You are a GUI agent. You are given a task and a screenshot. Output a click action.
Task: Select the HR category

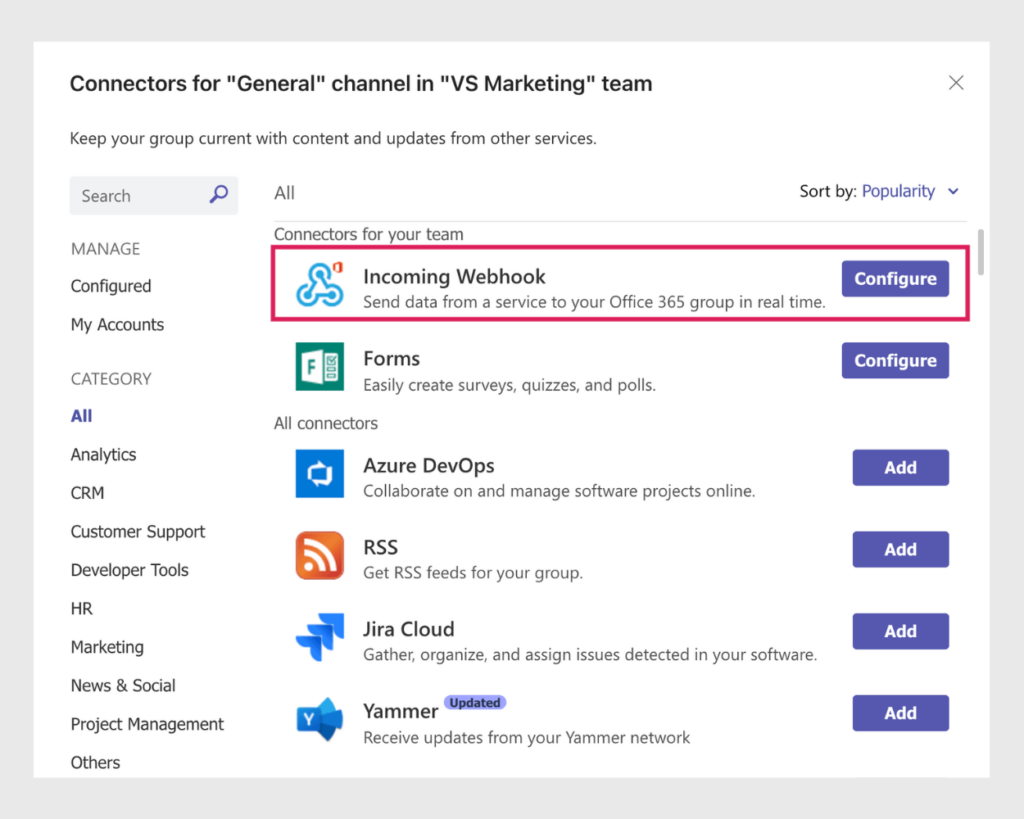(x=82, y=609)
